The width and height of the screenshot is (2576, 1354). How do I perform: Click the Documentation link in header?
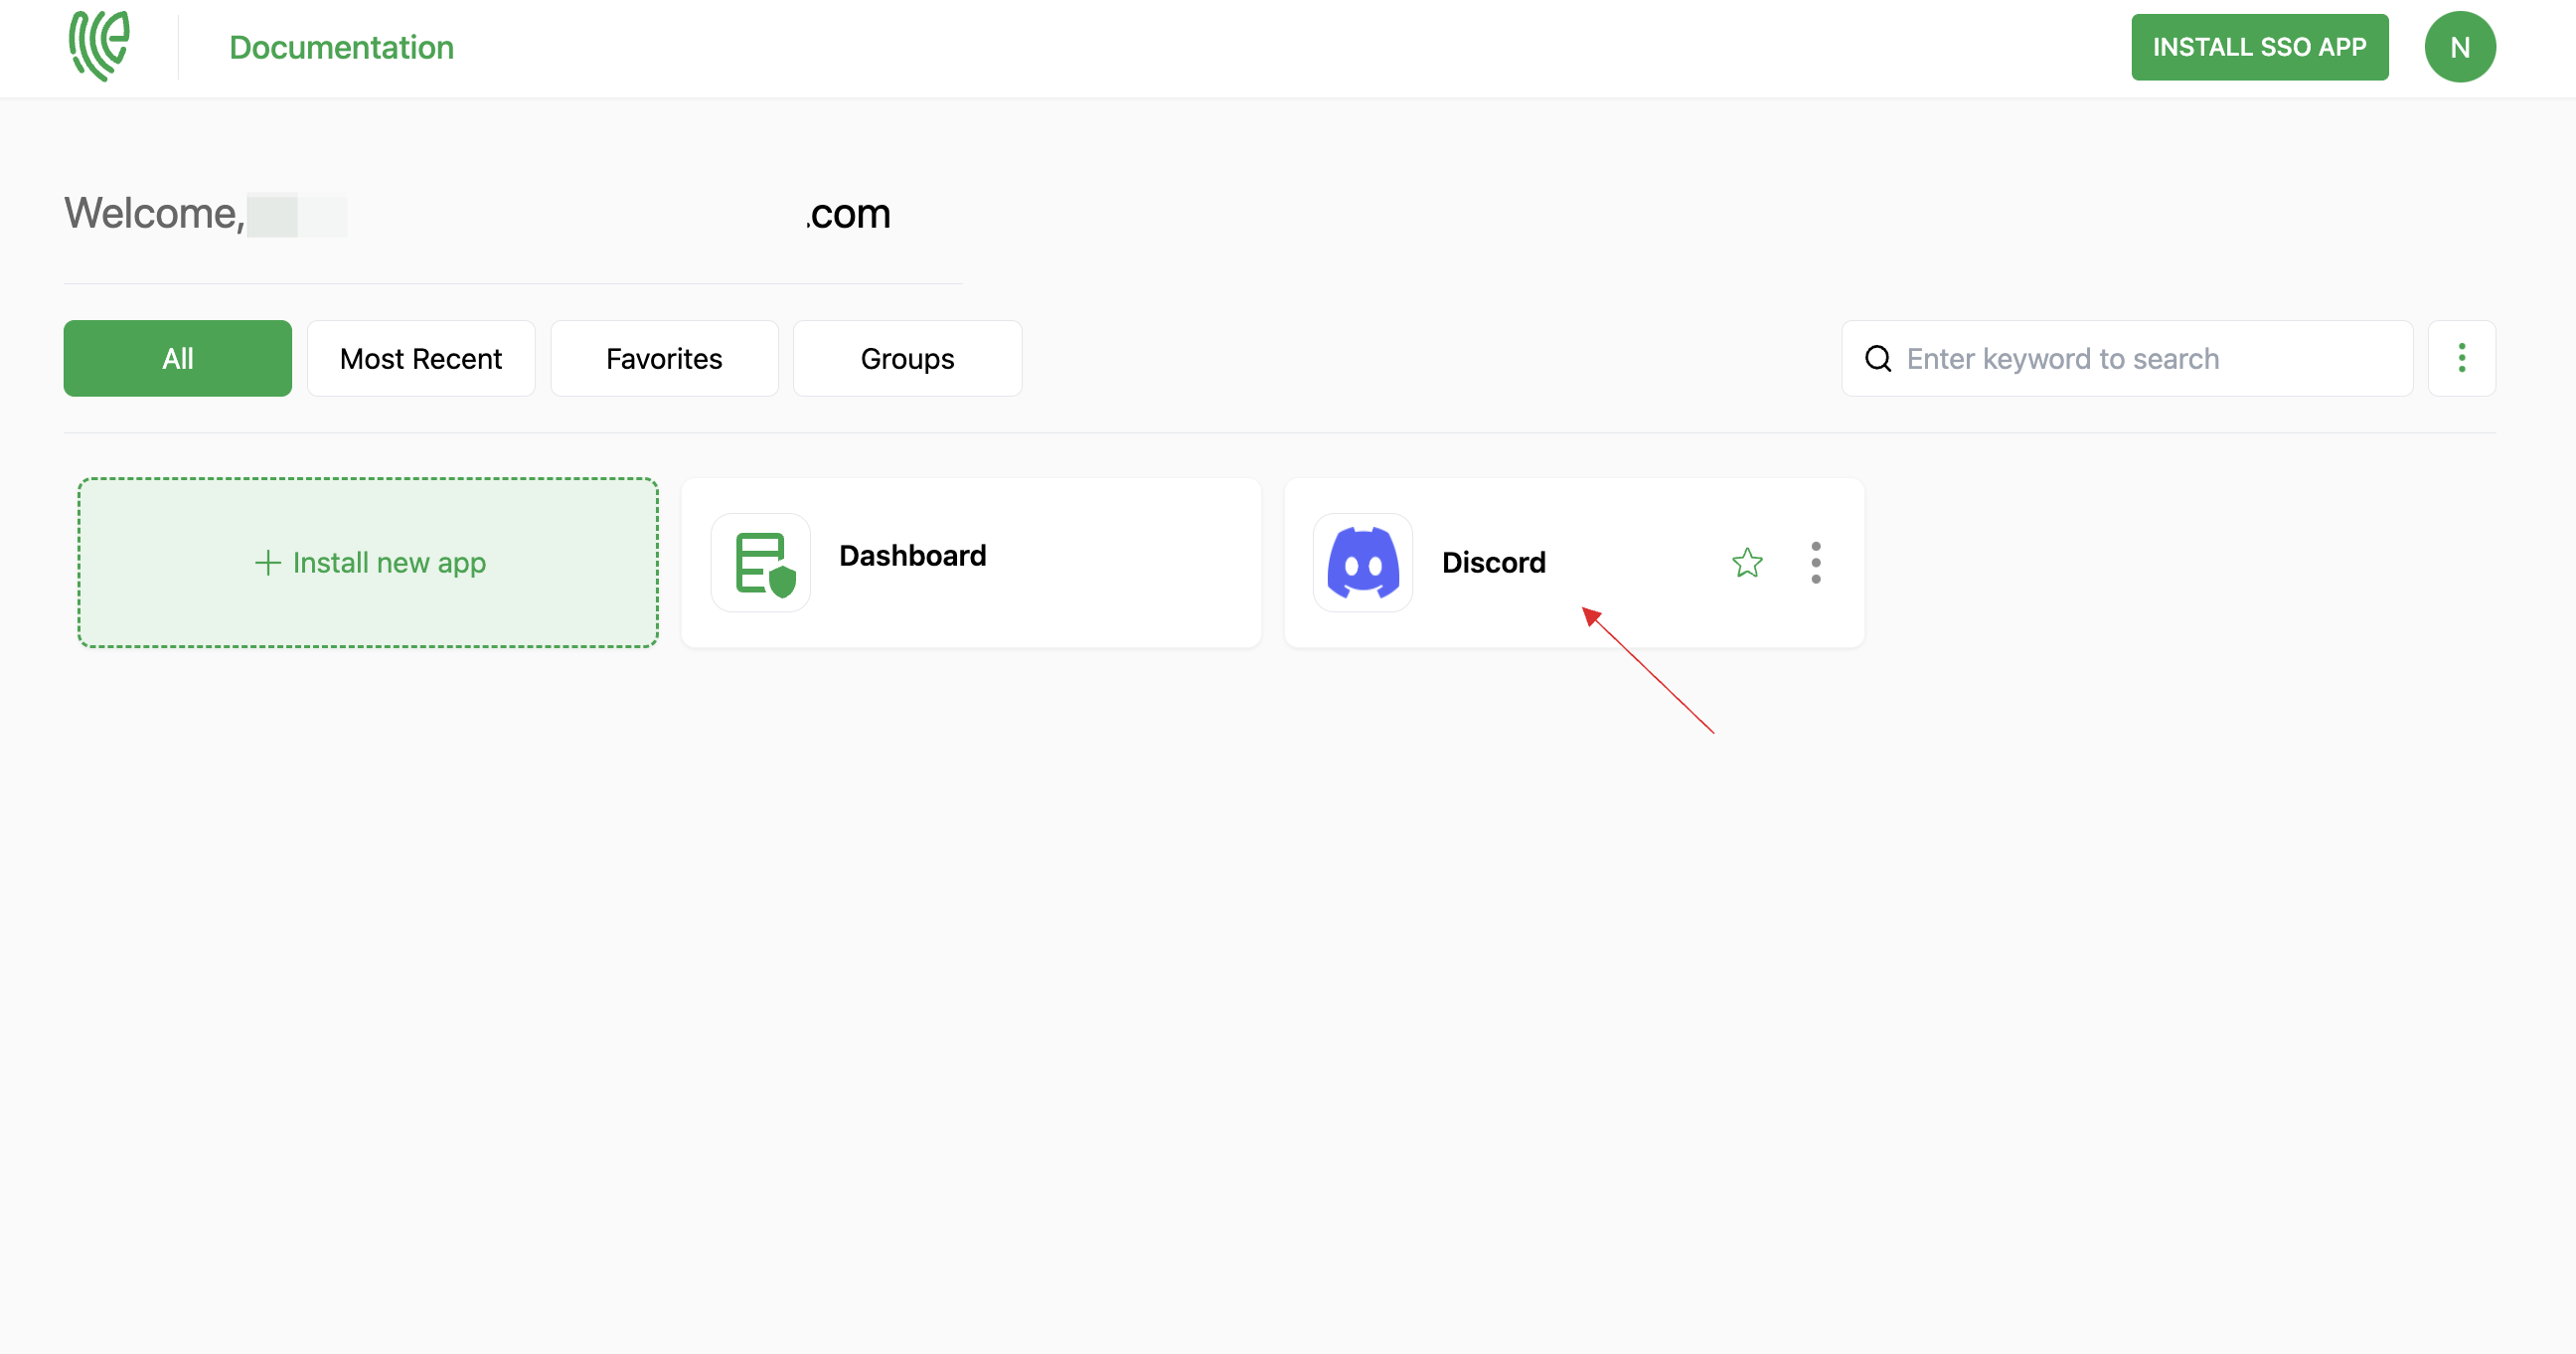point(341,46)
